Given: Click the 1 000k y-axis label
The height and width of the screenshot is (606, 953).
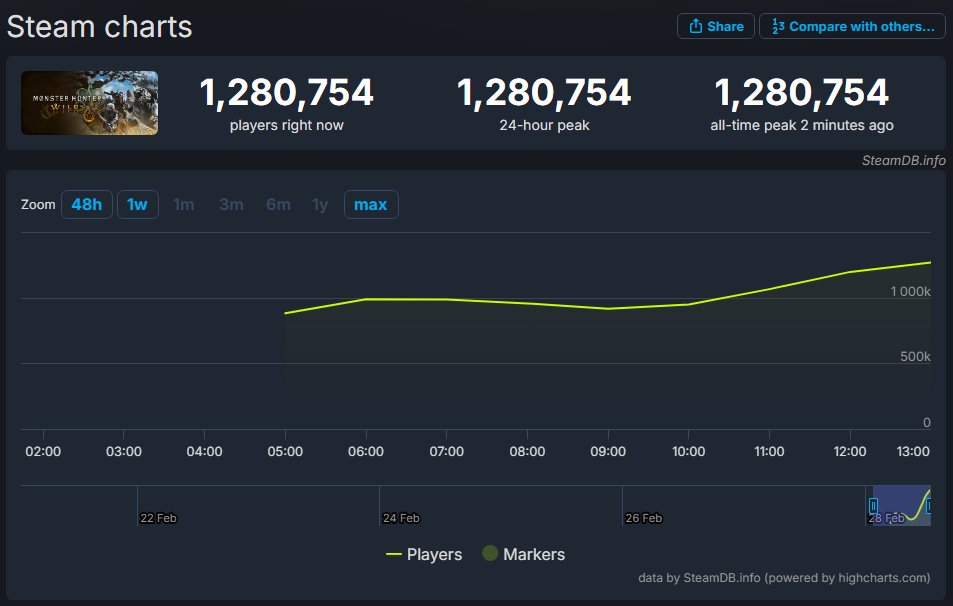Looking at the screenshot, I should [910, 292].
